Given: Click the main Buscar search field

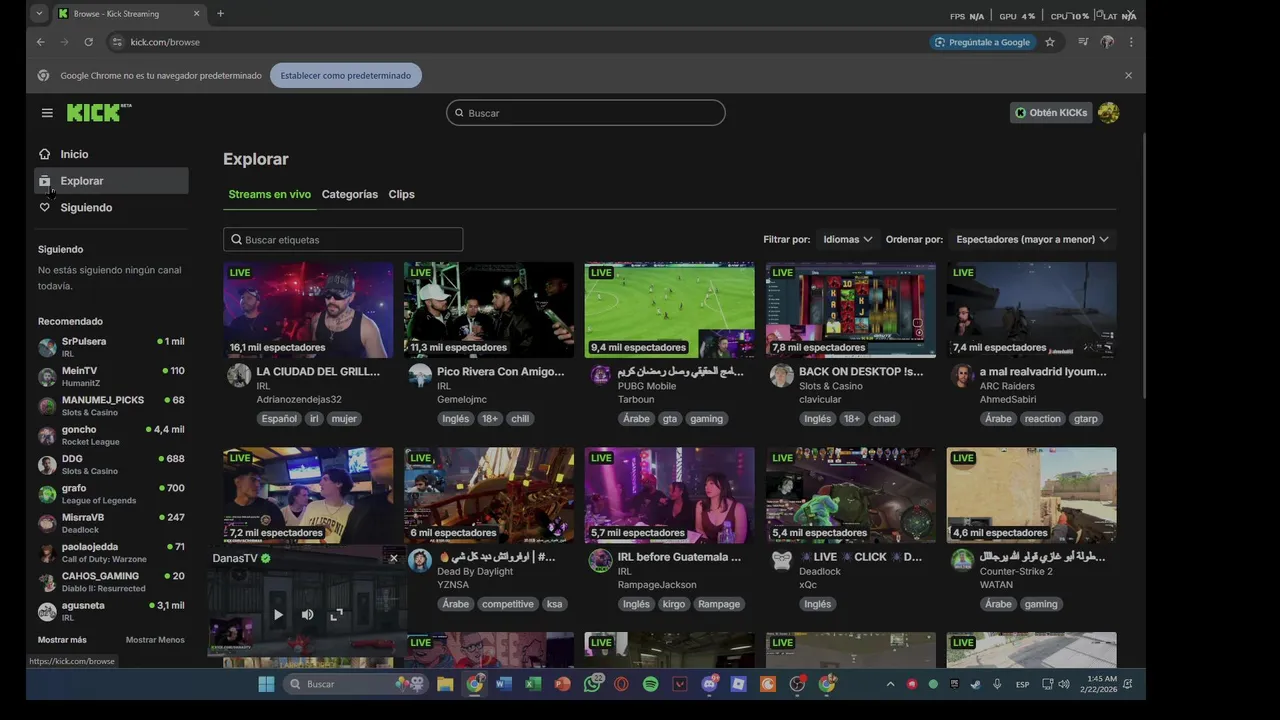Looking at the screenshot, I should tap(586, 113).
